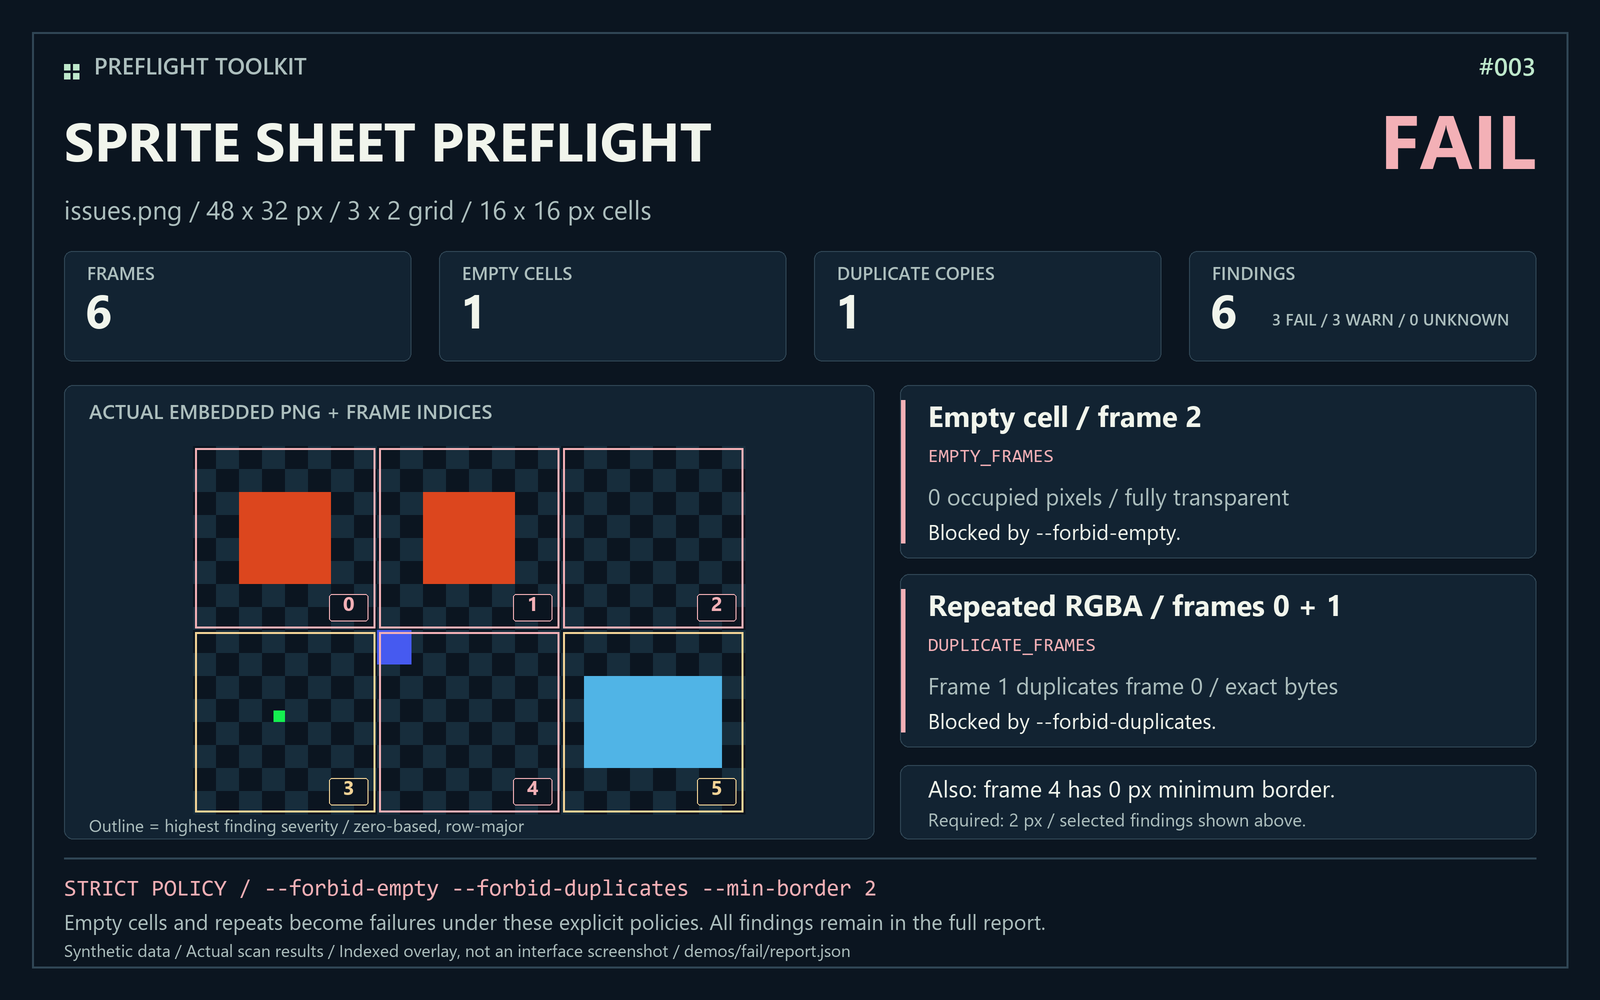Click the small green pixel in frame 3
This screenshot has width=1600, height=1000.
coord(279,716)
